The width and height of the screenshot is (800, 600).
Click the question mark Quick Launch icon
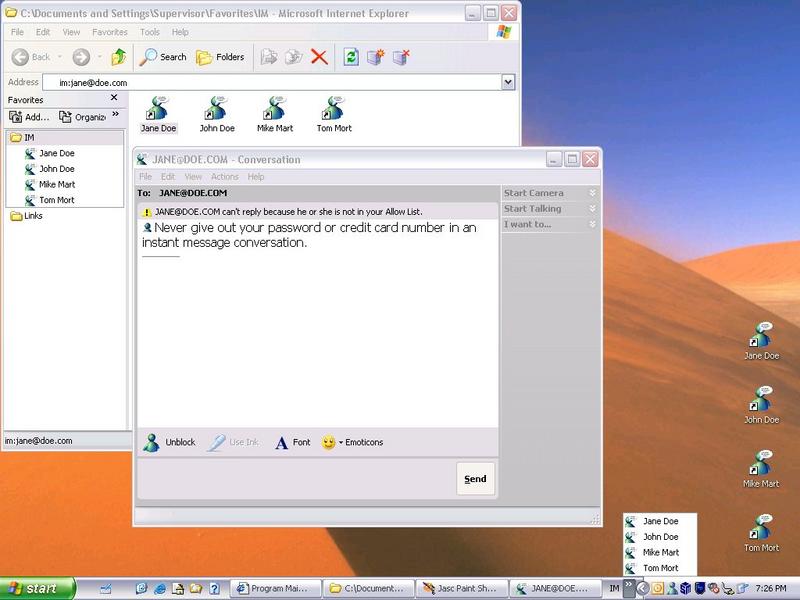215,589
